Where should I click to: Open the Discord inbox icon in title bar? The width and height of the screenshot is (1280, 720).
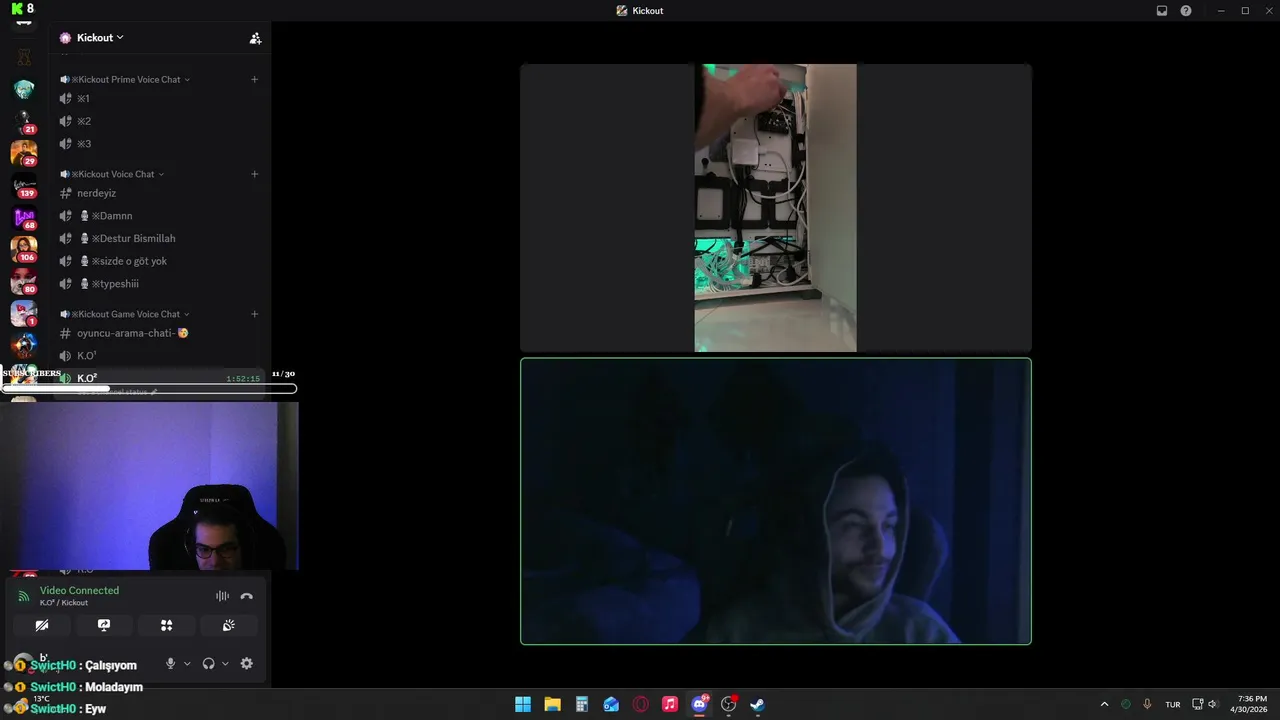(1162, 11)
